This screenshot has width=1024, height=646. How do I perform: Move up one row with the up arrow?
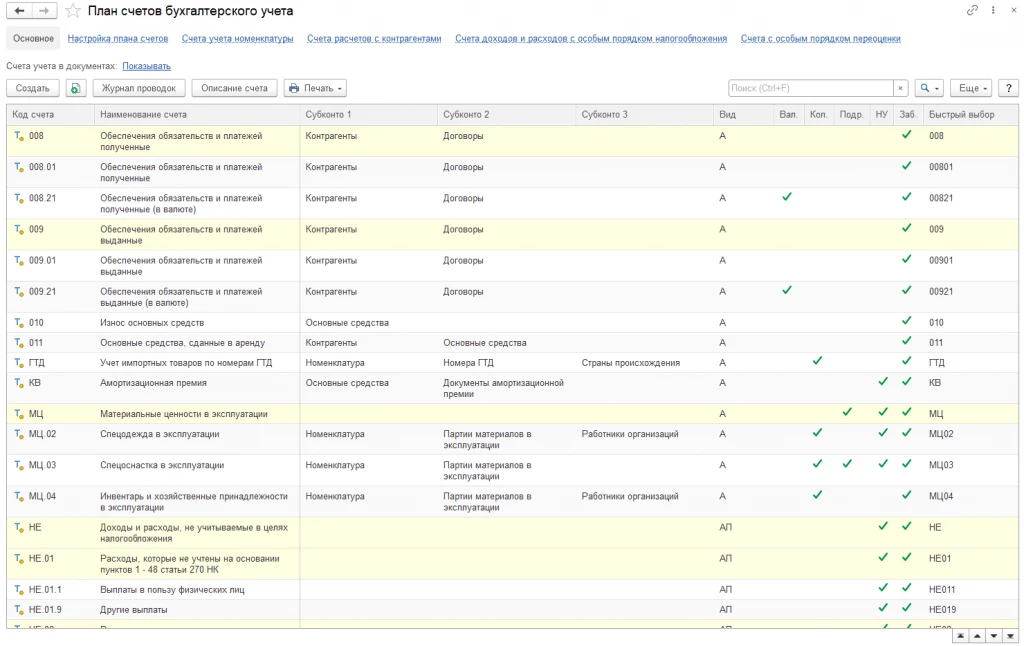point(977,636)
